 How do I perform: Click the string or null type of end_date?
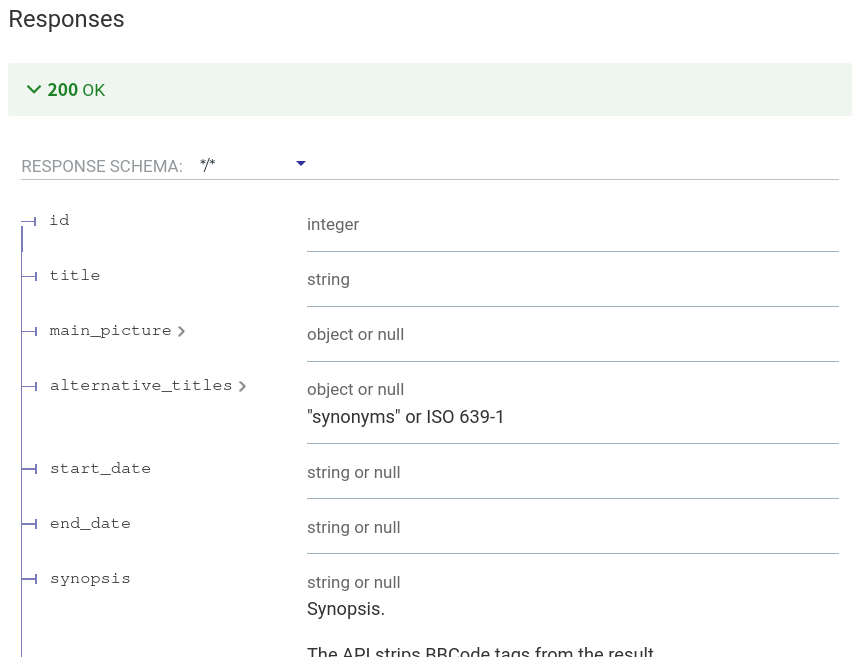click(353, 527)
